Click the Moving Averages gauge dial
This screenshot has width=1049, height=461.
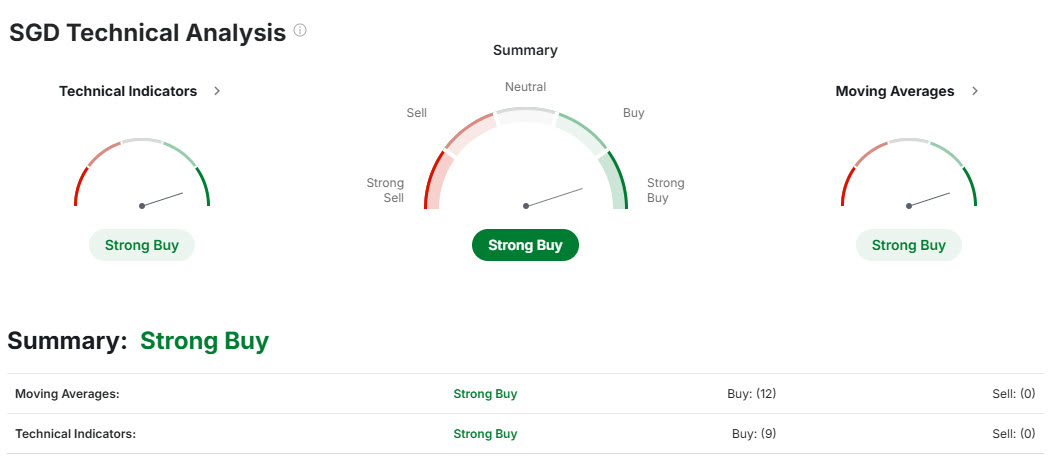click(x=909, y=175)
